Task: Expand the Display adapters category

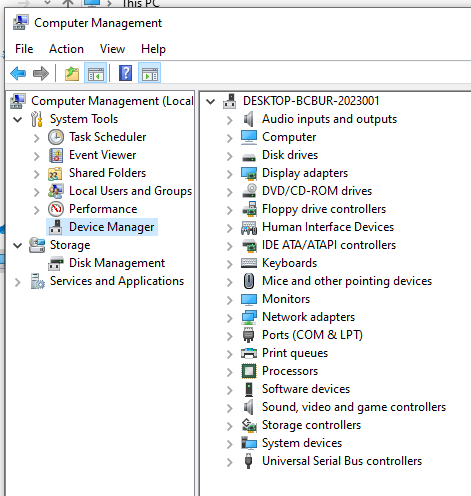Action: click(x=229, y=174)
